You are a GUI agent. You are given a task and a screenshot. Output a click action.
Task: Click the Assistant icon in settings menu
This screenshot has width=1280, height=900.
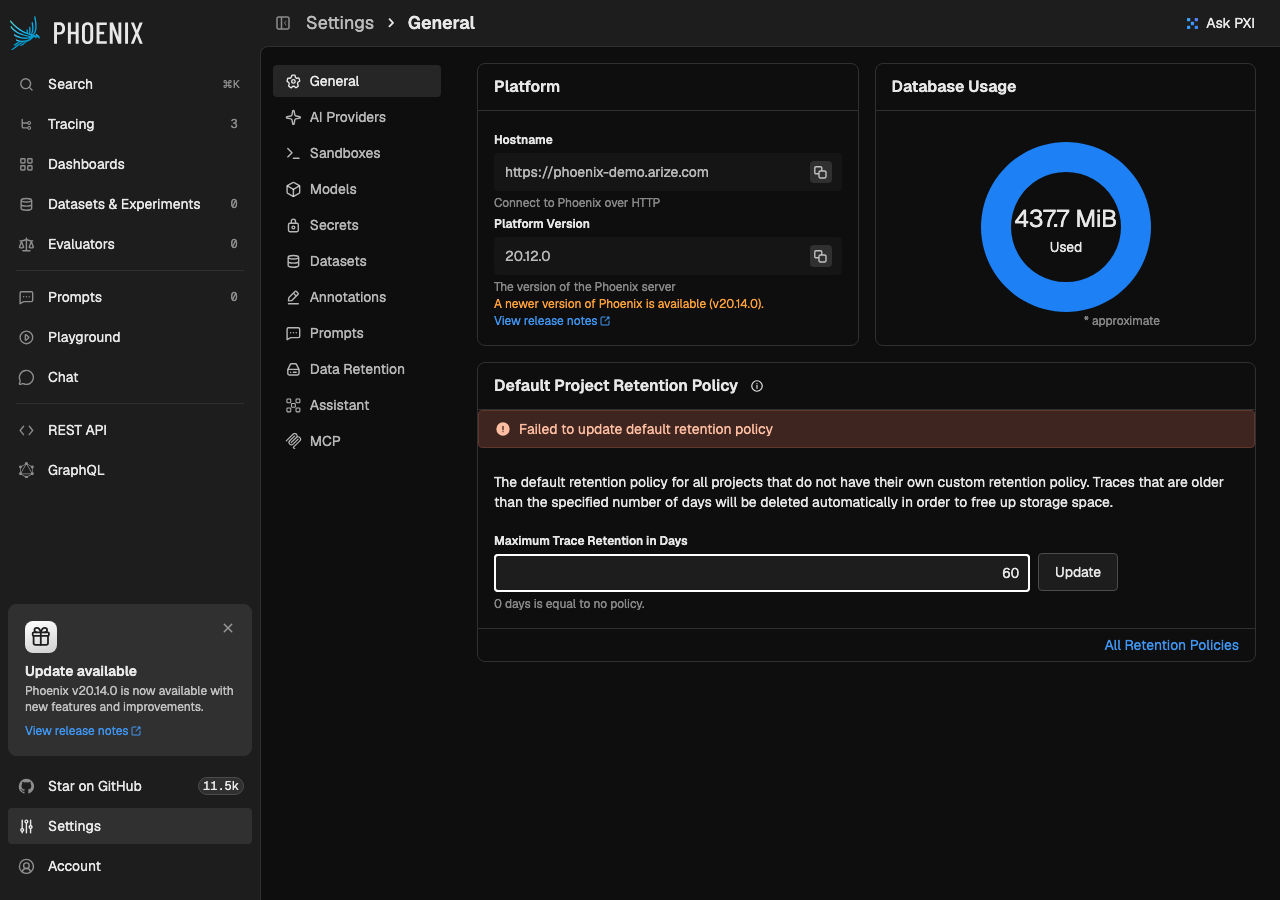[293, 405]
